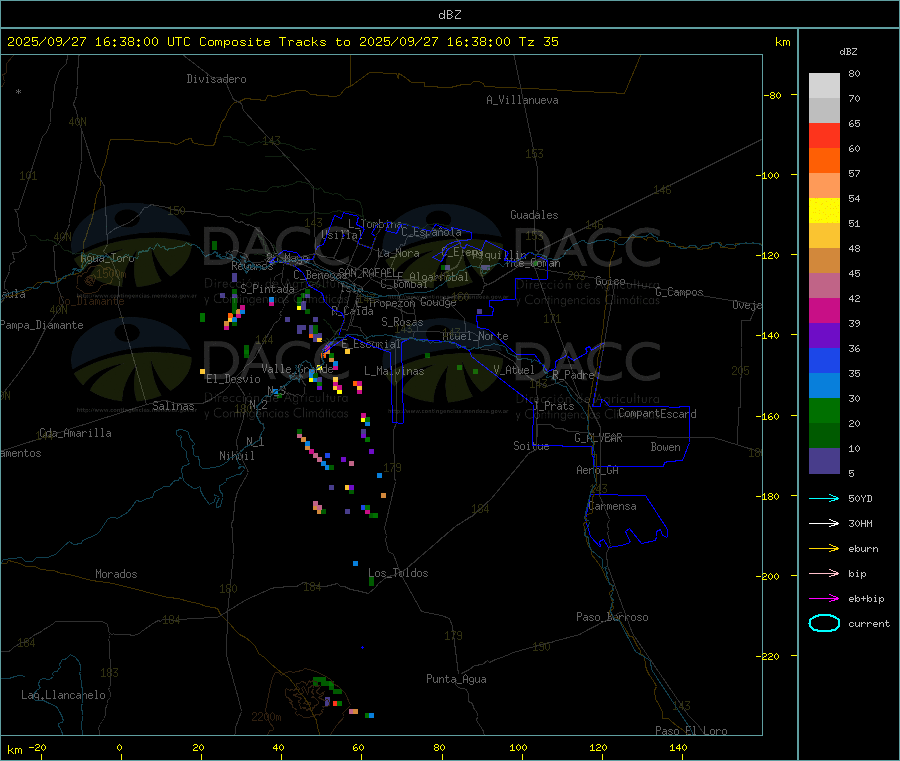Select the dark green 20-10 dBZ swatch
Screen dimensions: 900x761
click(x=824, y=436)
